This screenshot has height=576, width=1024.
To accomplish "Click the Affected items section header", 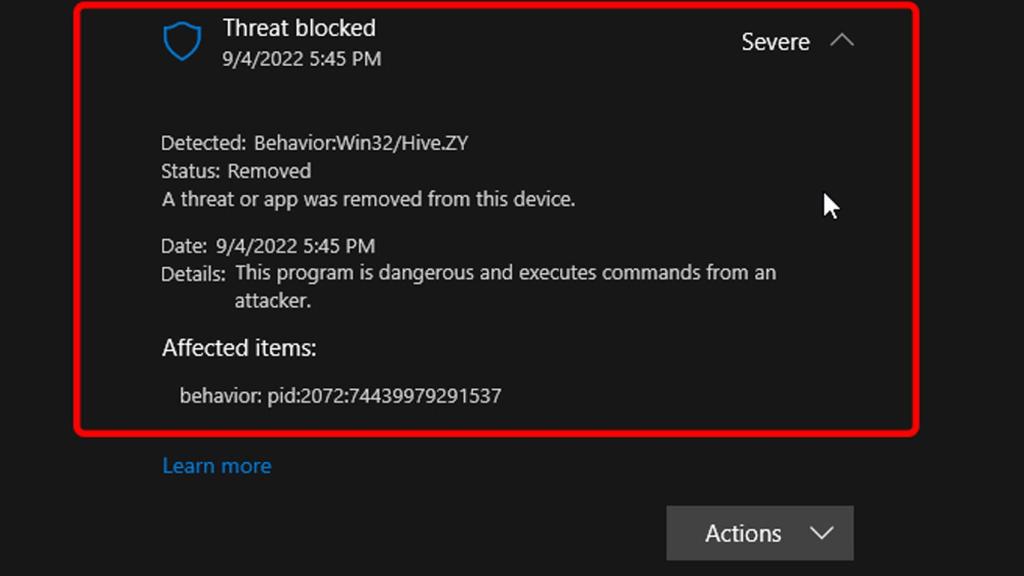I will (238, 348).
